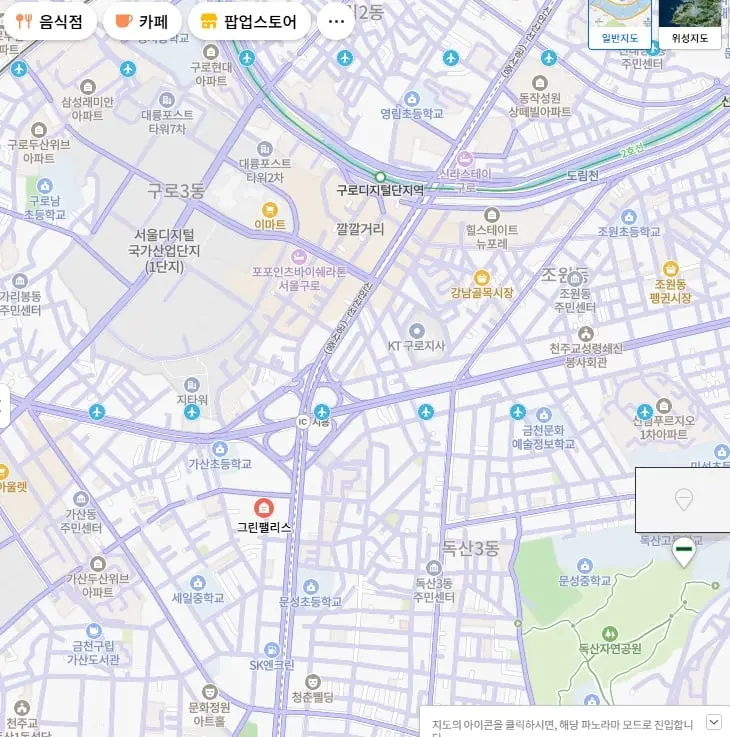The width and height of the screenshot is (730, 737).
Task: Open the 팝업스토어 category filter
Action: [x=249, y=22]
